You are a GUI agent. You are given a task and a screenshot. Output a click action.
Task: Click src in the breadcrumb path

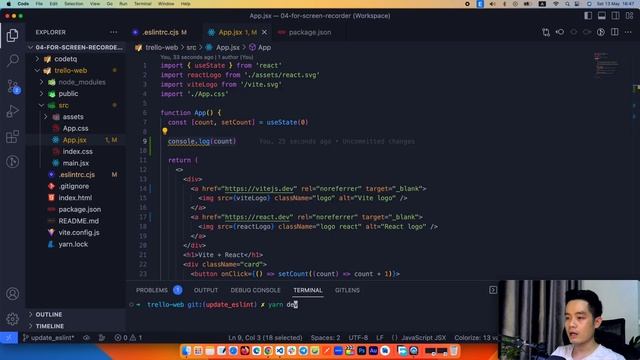coord(191,47)
